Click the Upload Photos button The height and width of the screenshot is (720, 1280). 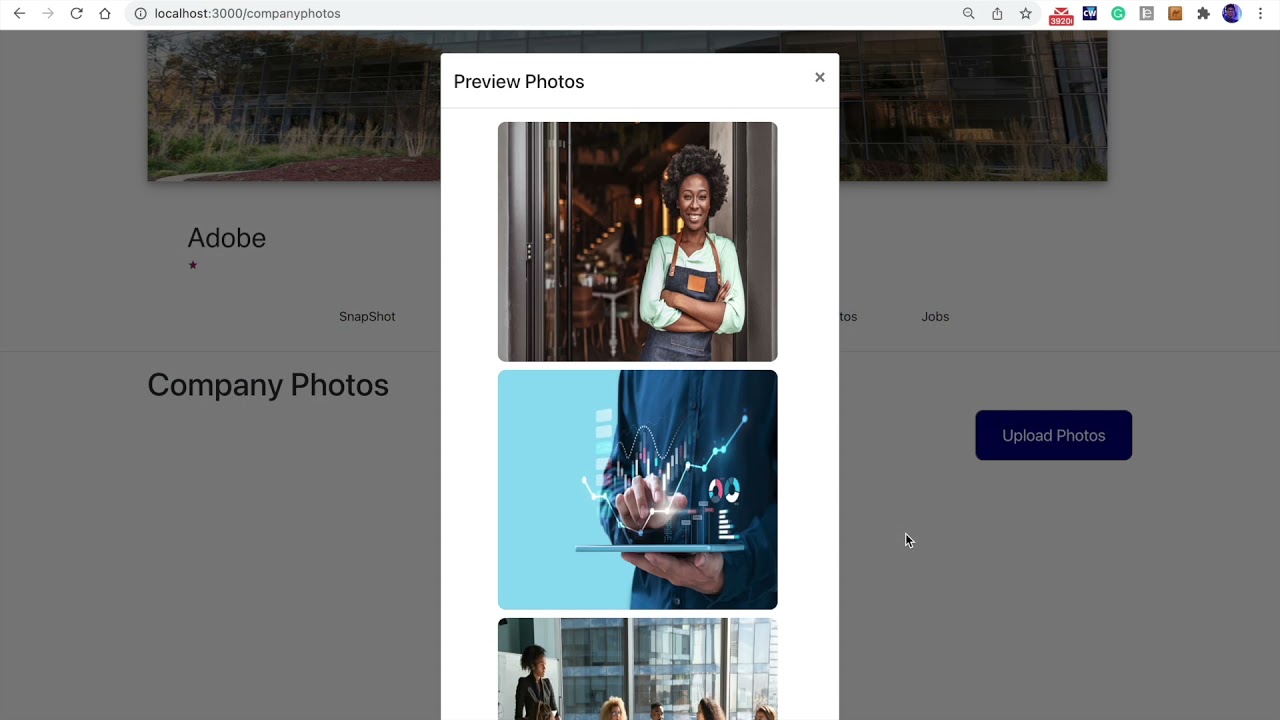click(x=1053, y=435)
